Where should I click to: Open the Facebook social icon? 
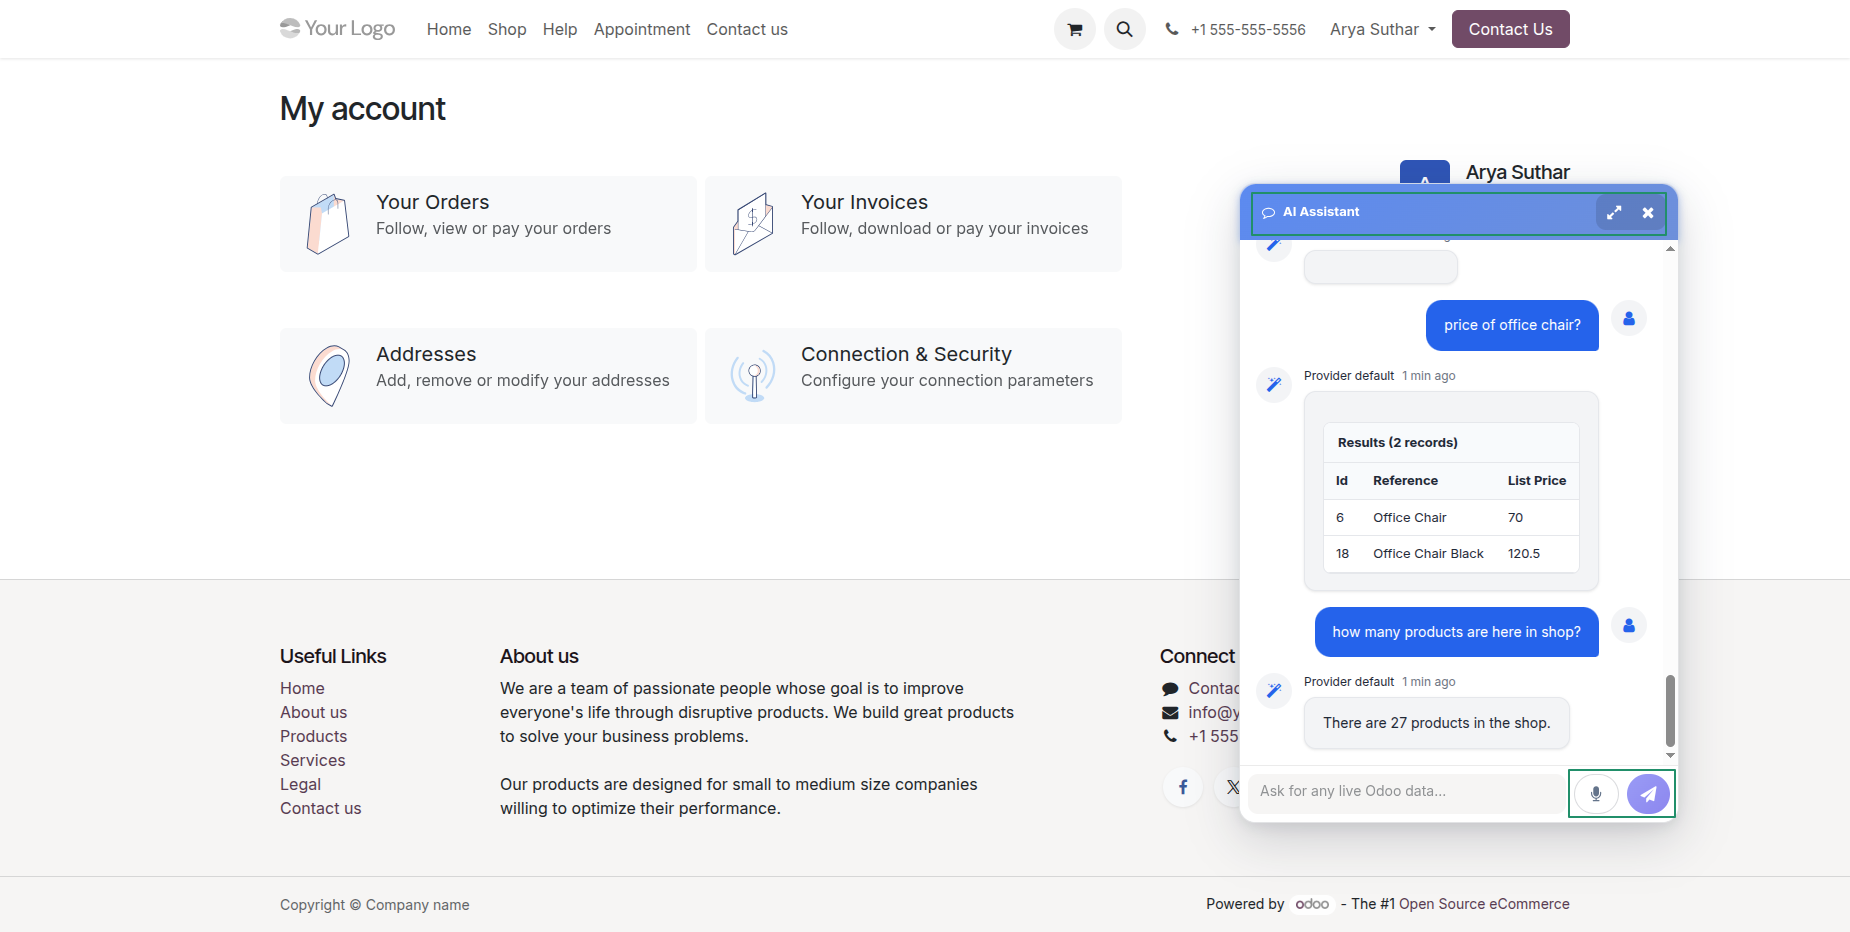[1183, 787]
